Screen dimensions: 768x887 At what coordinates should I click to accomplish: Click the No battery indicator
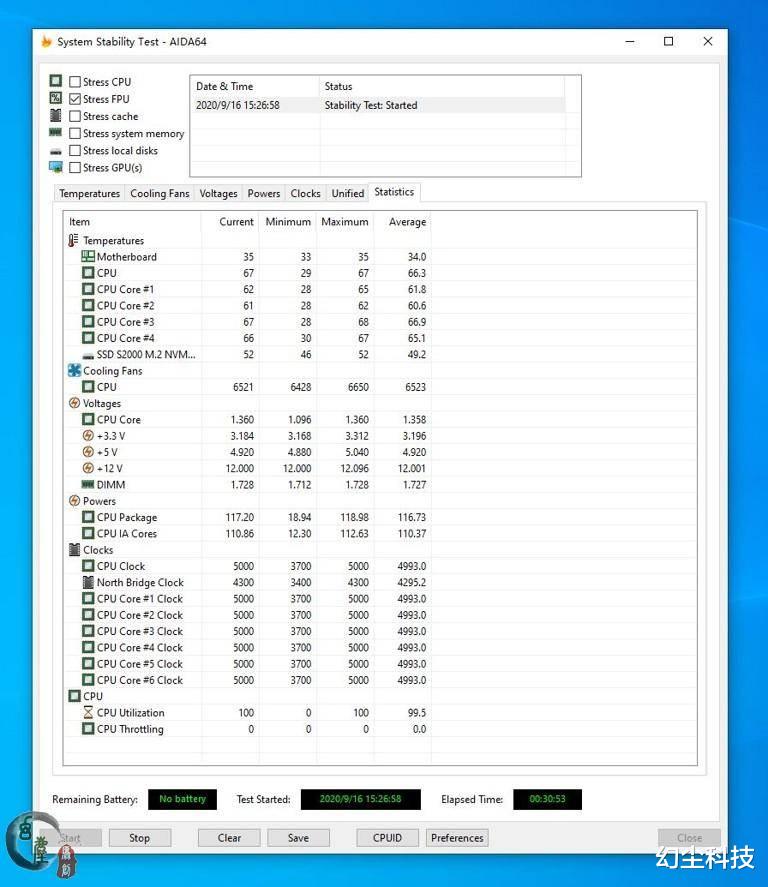(x=182, y=799)
